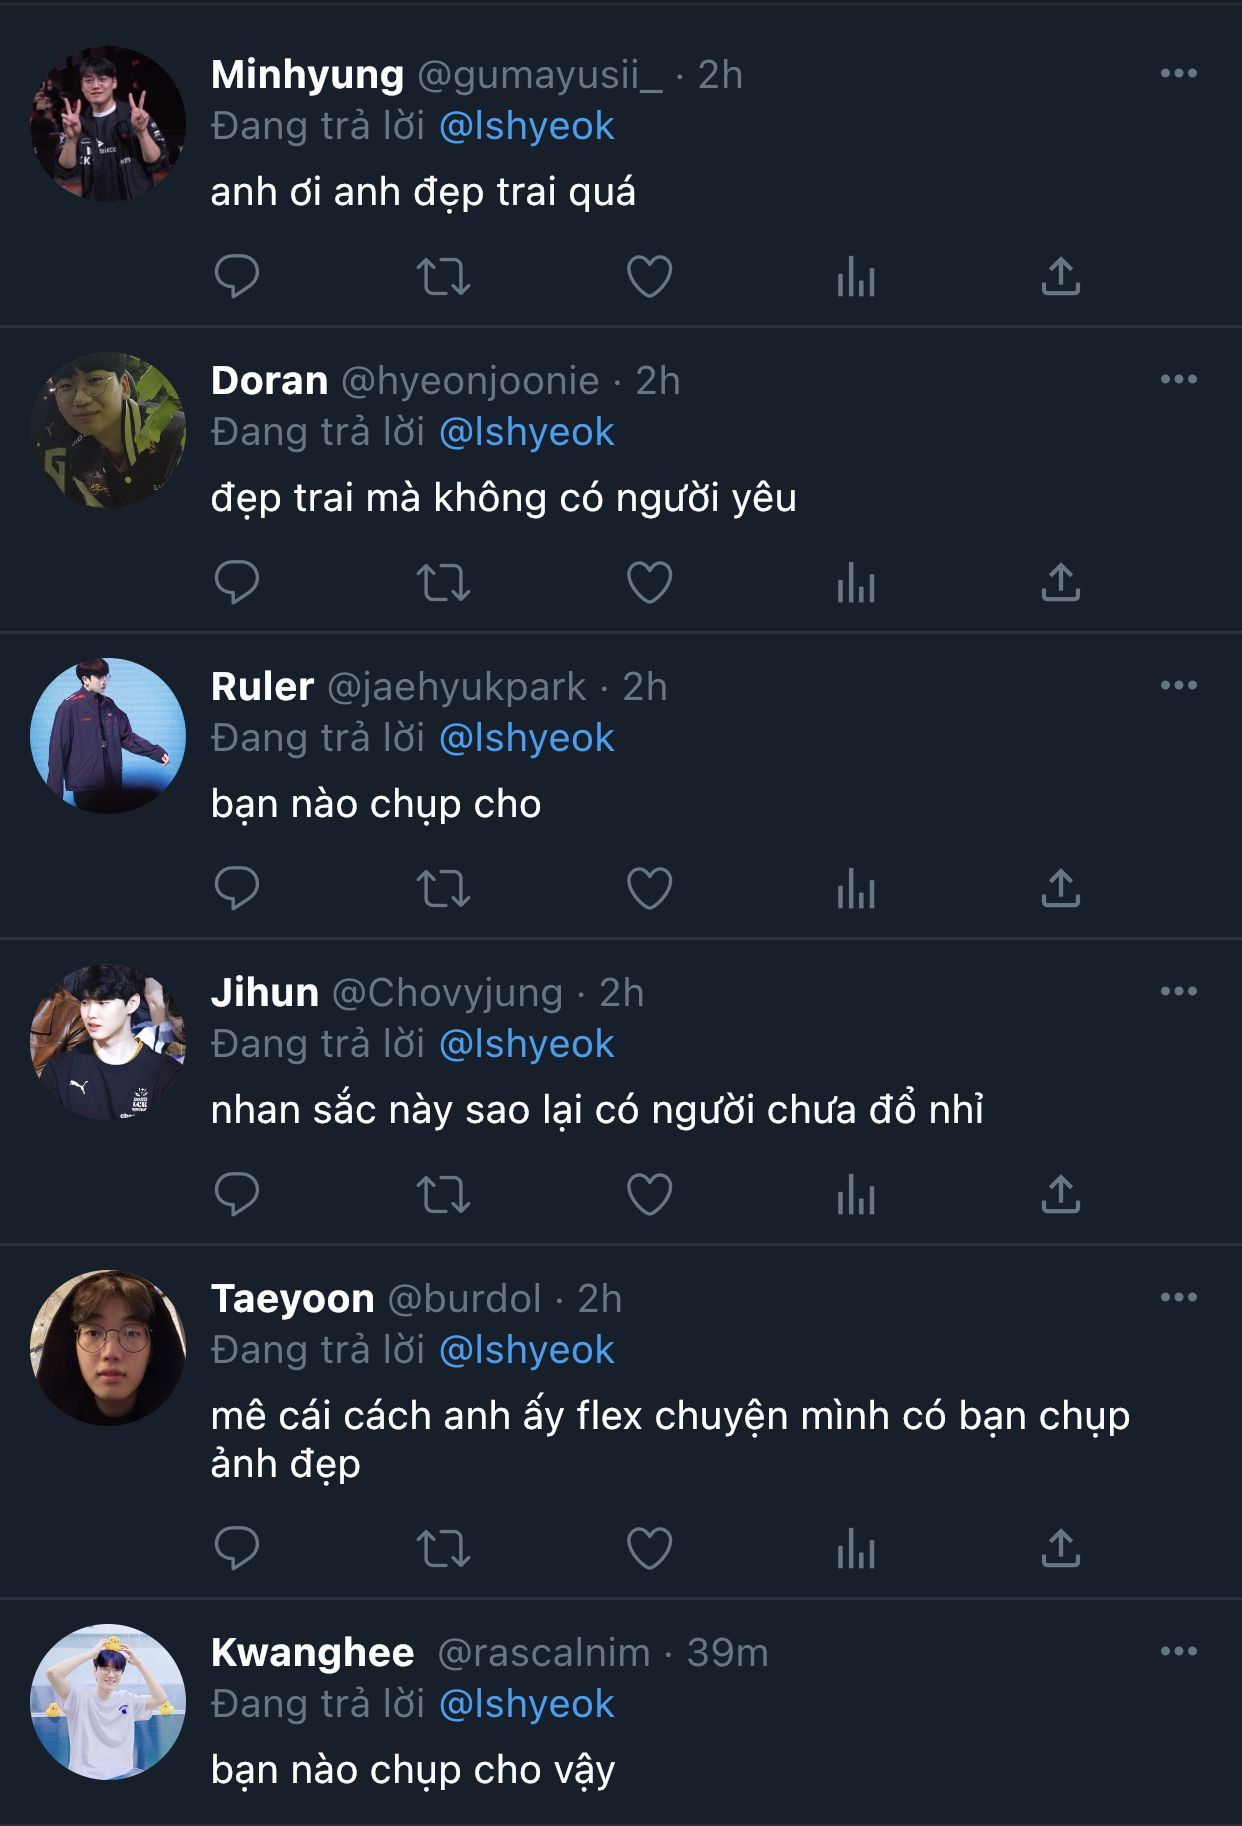The height and width of the screenshot is (1826, 1242).
Task: Open @lshyeok mention in Kwanghee's reply
Action: [526, 1705]
